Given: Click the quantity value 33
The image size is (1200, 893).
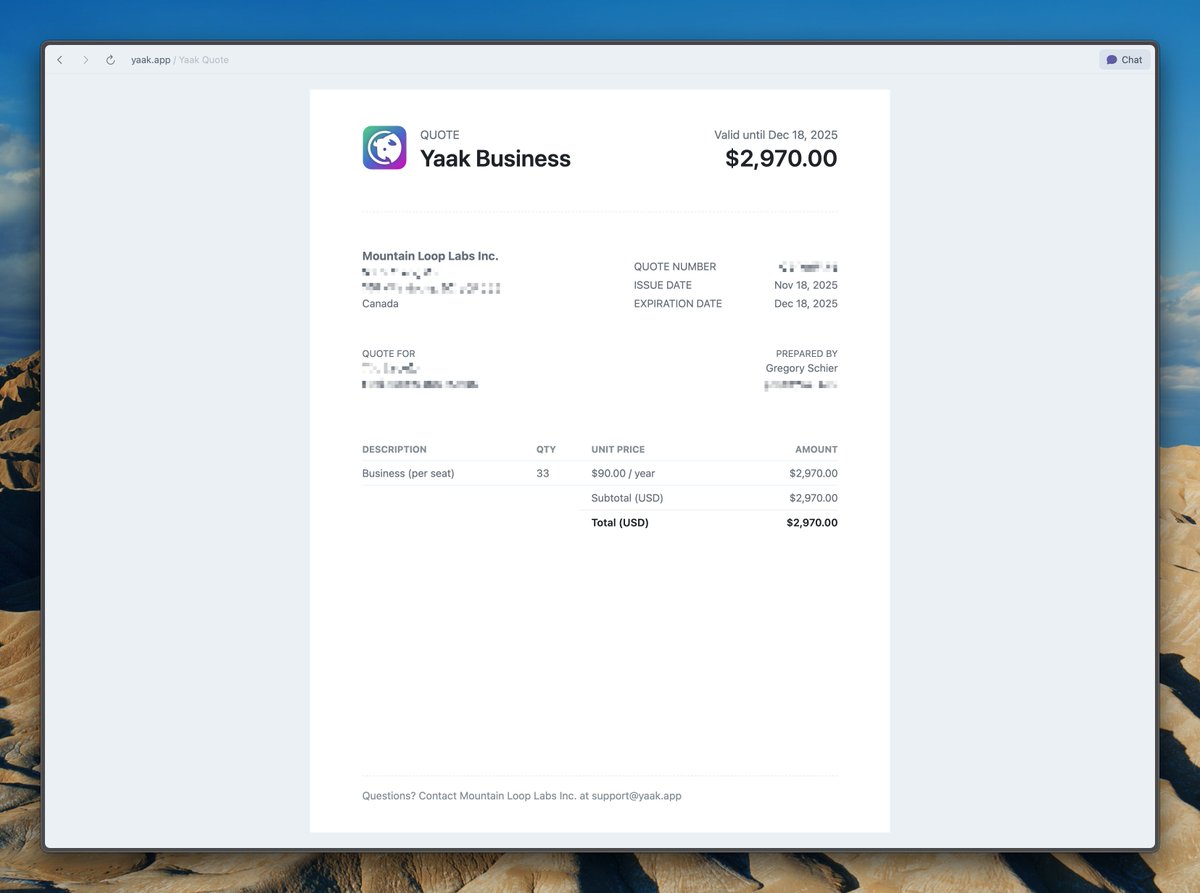Looking at the screenshot, I should coord(543,474).
